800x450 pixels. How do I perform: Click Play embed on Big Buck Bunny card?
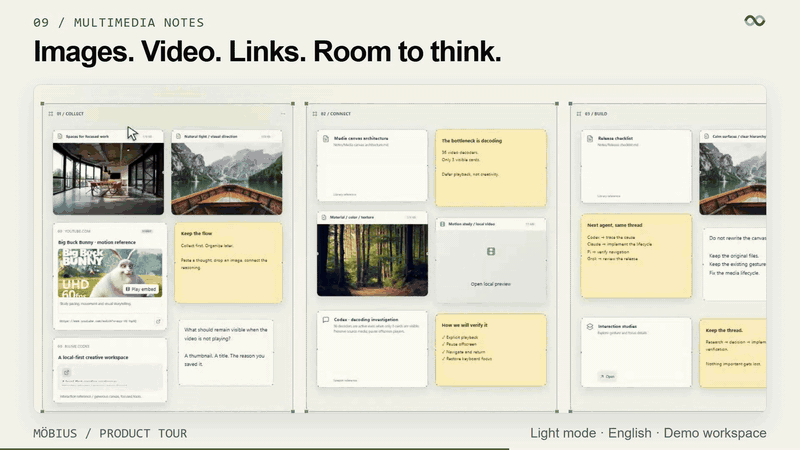[x=141, y=289]
